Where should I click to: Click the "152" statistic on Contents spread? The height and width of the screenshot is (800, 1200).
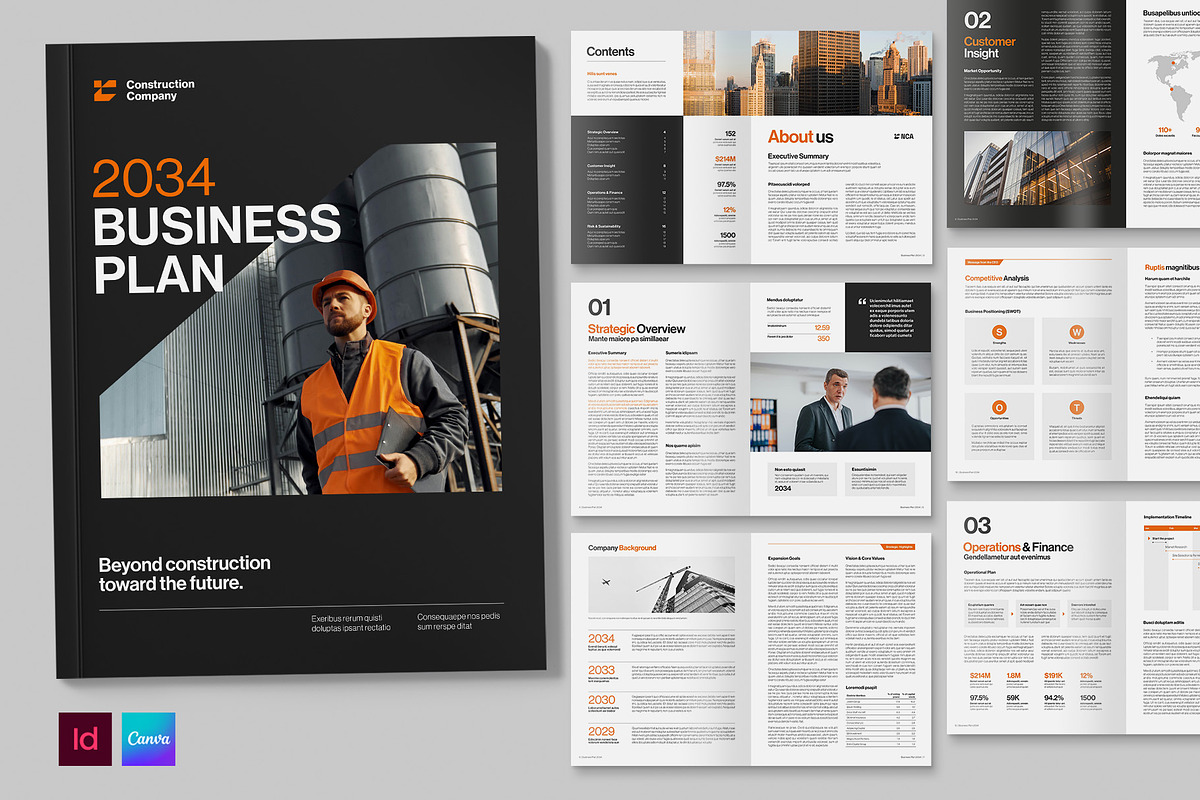(x=730, y=134)
